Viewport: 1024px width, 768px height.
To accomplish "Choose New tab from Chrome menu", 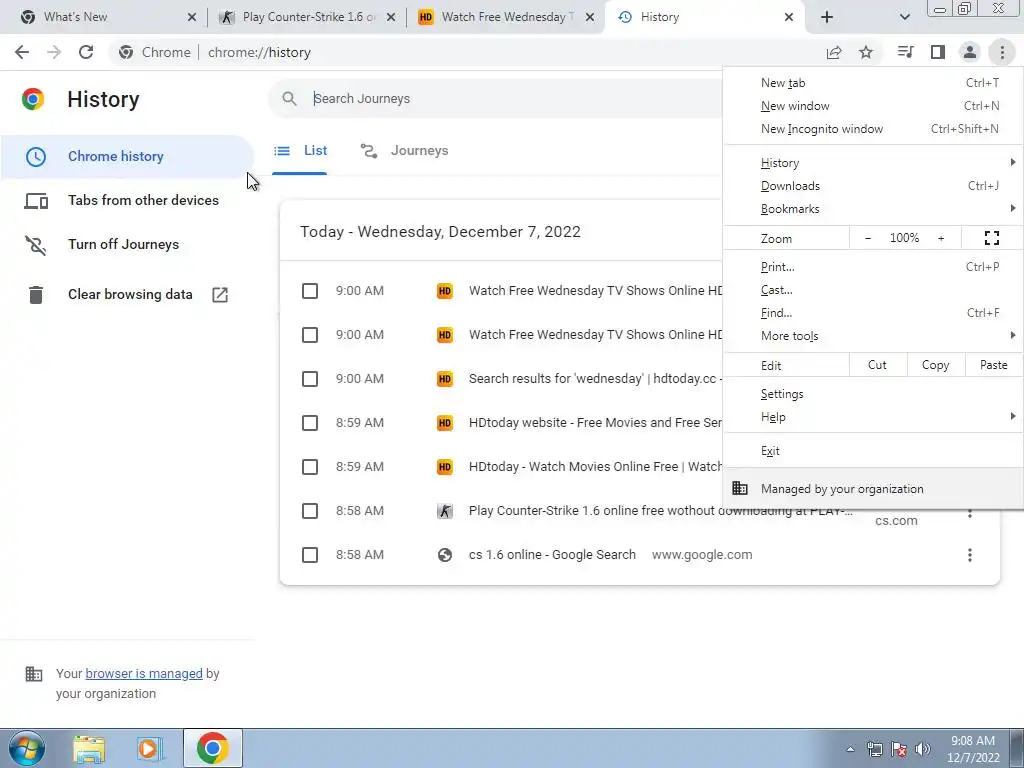I will (x=873, y=83).
